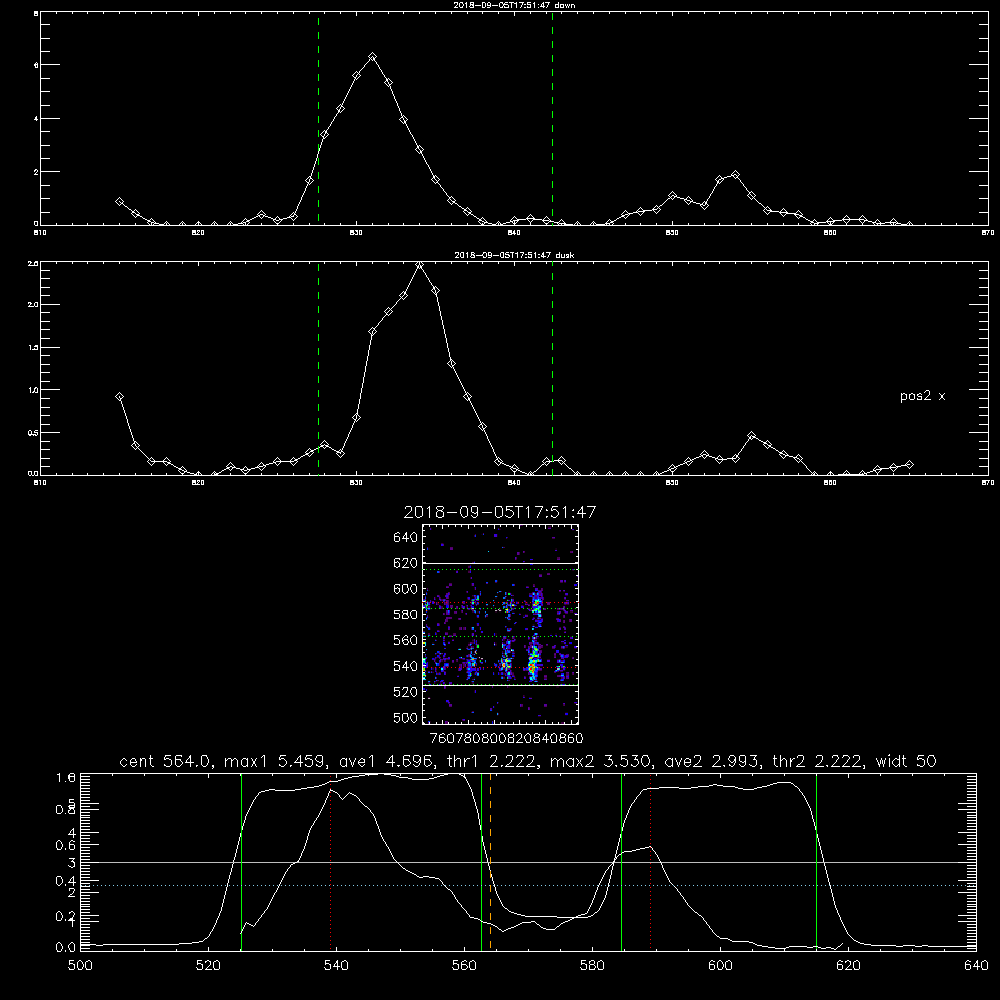Click the left green dashed line in dawn plot
Image resolution: width=1000 pixels, height=1000 pixels.
[318, 119]
